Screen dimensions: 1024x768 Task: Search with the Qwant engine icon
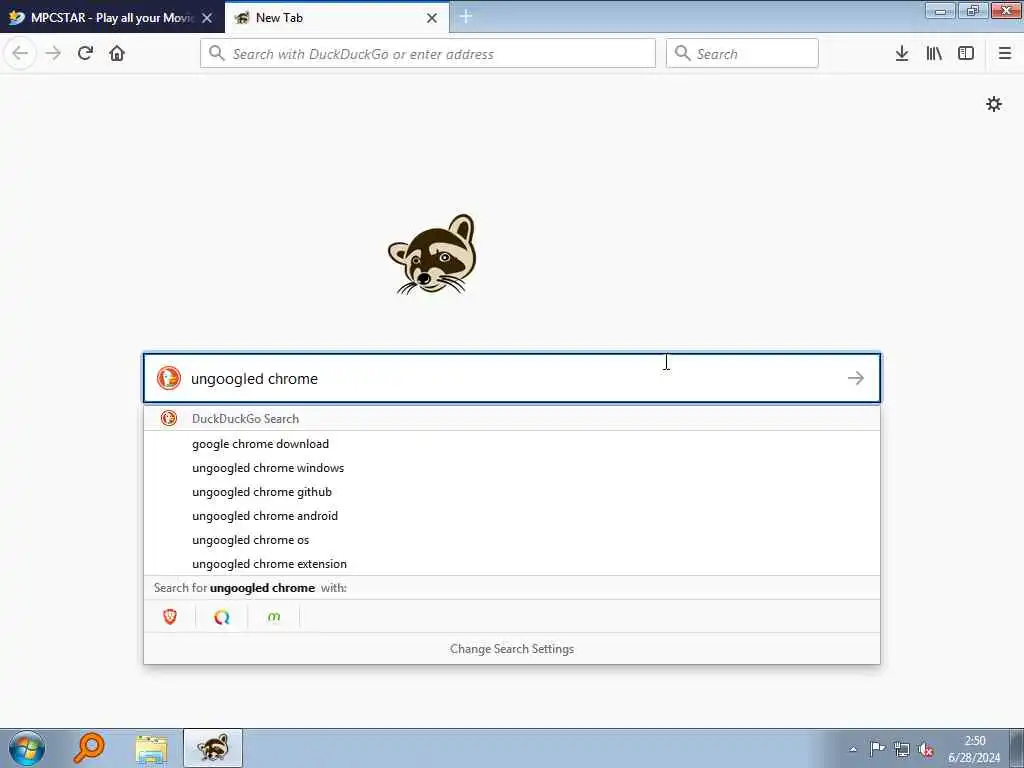222,616
